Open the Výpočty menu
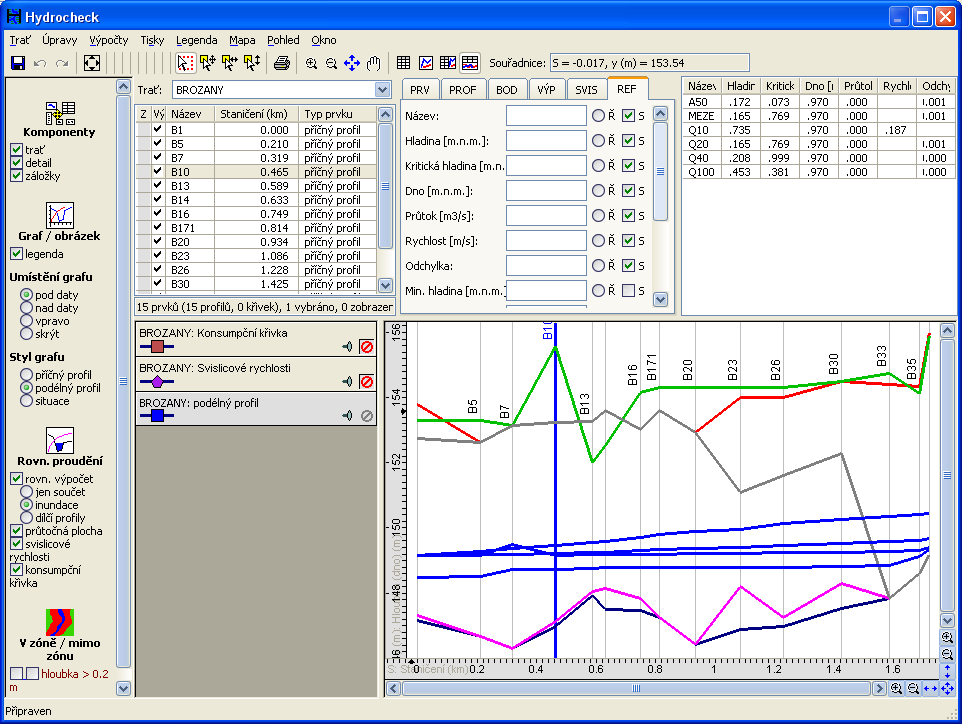The width and height of the screenshot is (962, 724). point(108,40)
